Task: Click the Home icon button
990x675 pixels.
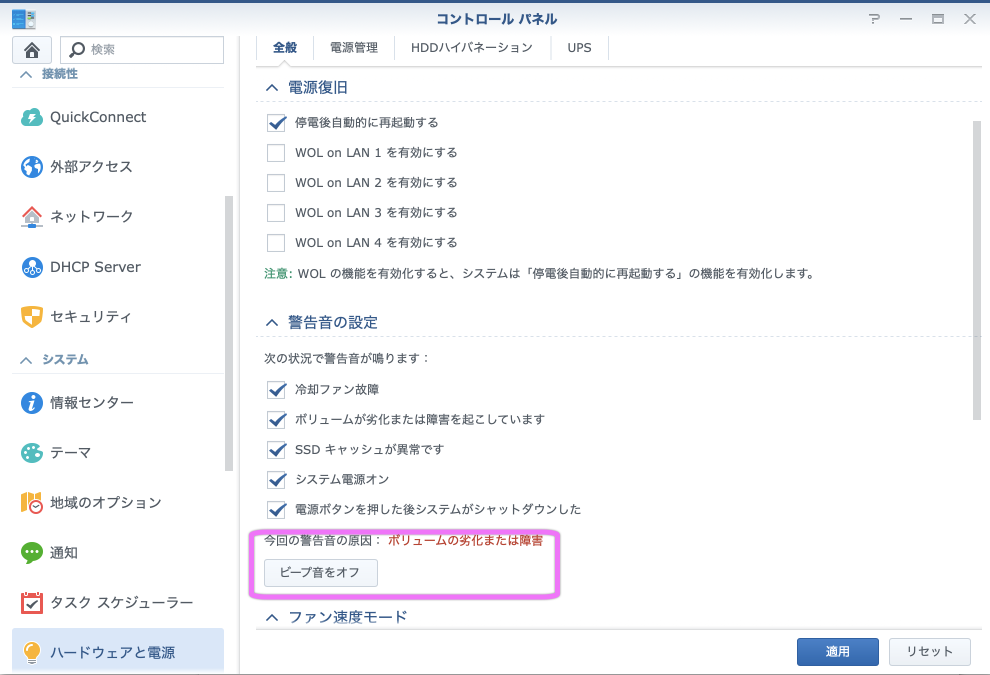Action: (31, 50)
